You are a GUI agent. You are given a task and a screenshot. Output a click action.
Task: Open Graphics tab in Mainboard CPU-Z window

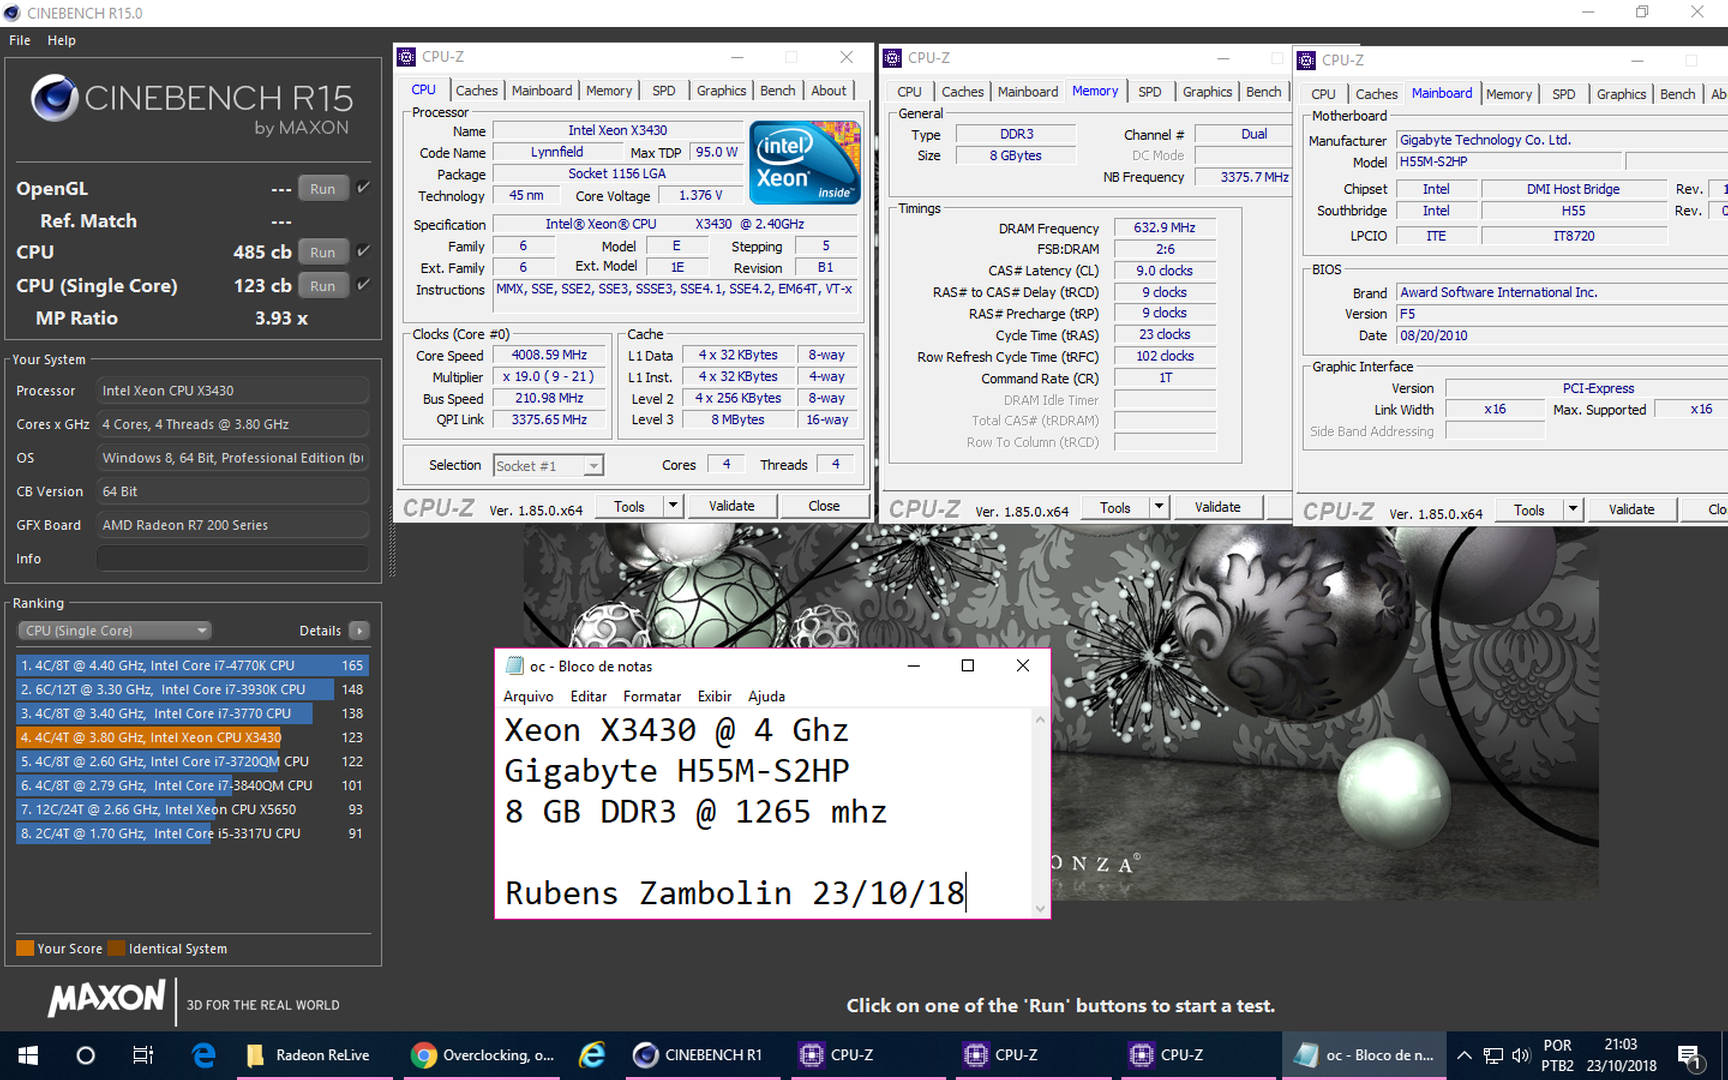coord(1621,94)
